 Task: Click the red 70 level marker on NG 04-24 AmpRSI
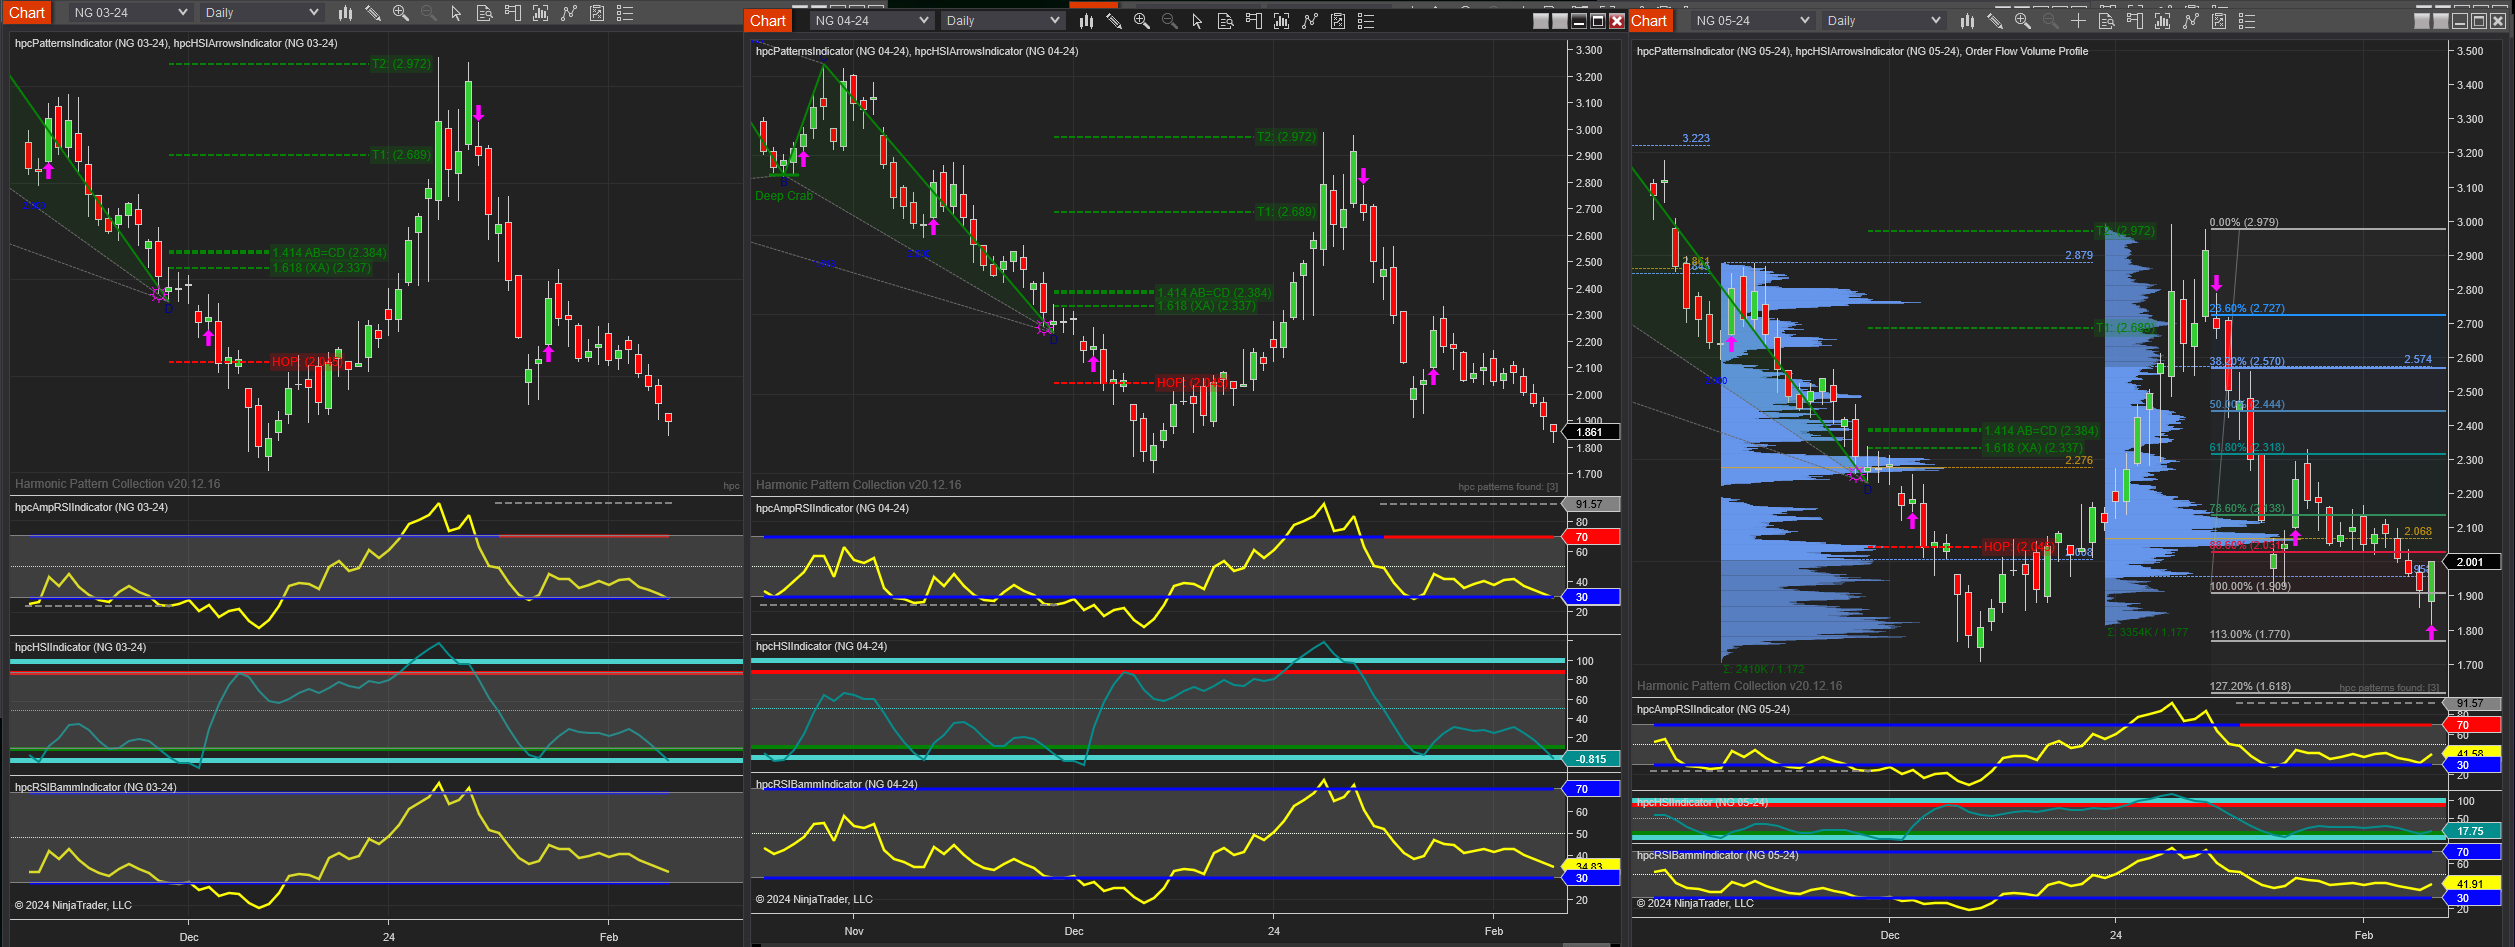(1590, 537)
